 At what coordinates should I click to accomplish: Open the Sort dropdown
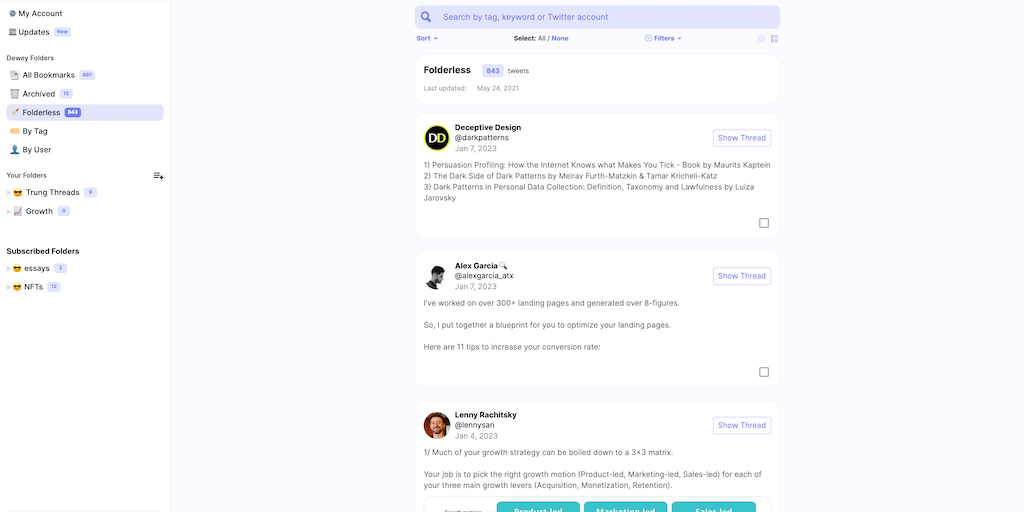427,39
